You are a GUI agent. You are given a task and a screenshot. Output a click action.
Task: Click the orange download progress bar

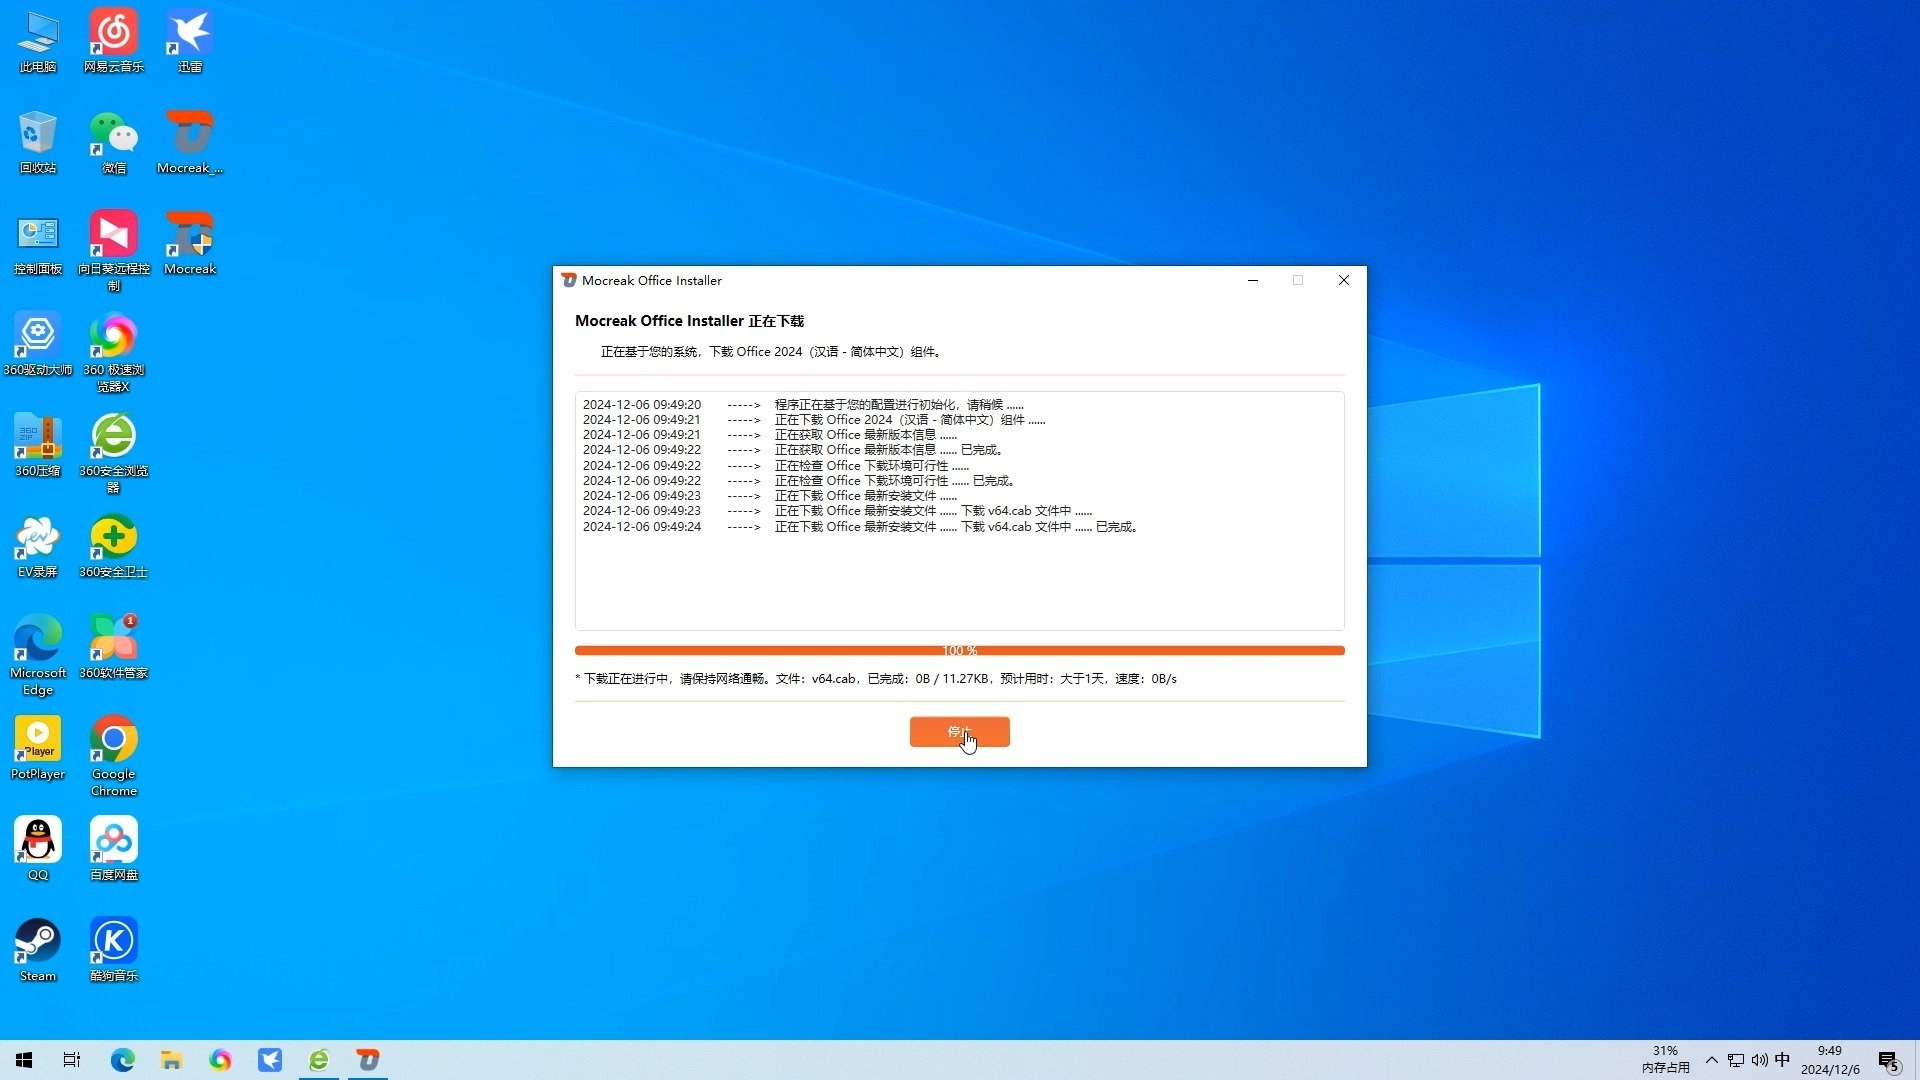tap(959, 651)
